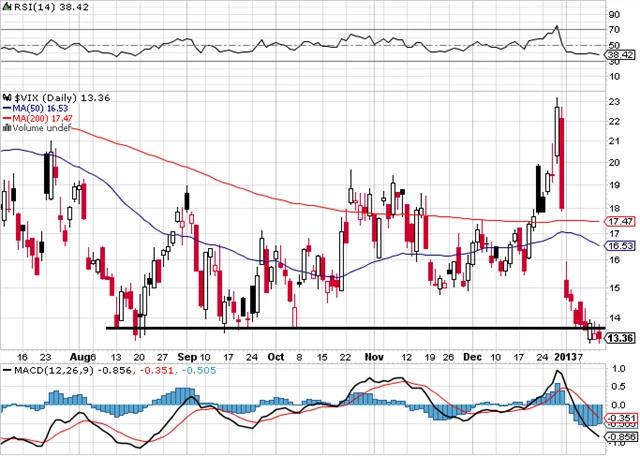Click the Sep date axis label
Viewport: 640px width, 456px height.
point(187,356)
